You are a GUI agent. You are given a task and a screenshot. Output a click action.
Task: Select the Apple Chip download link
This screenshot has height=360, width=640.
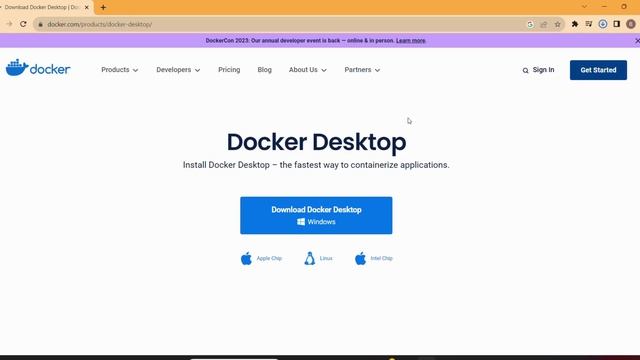point(269,258)
